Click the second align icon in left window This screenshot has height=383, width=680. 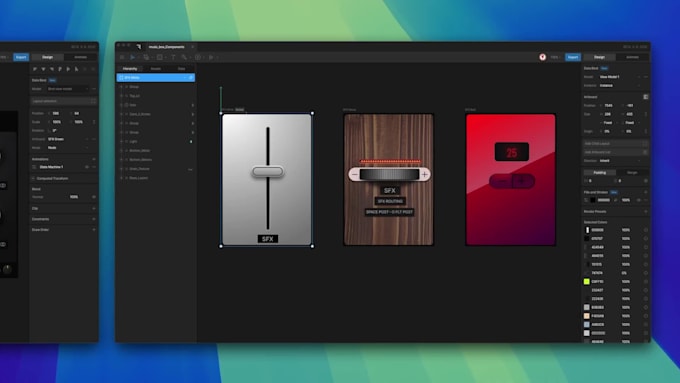(x=43, y=69)
